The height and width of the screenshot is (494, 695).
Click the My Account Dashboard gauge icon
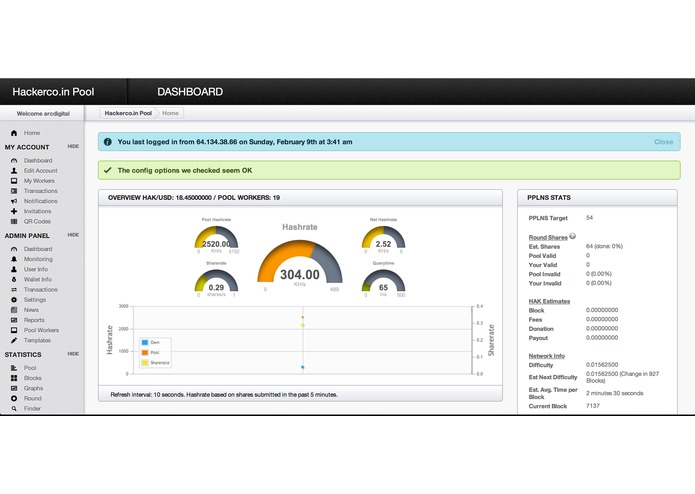coord(14,160)
